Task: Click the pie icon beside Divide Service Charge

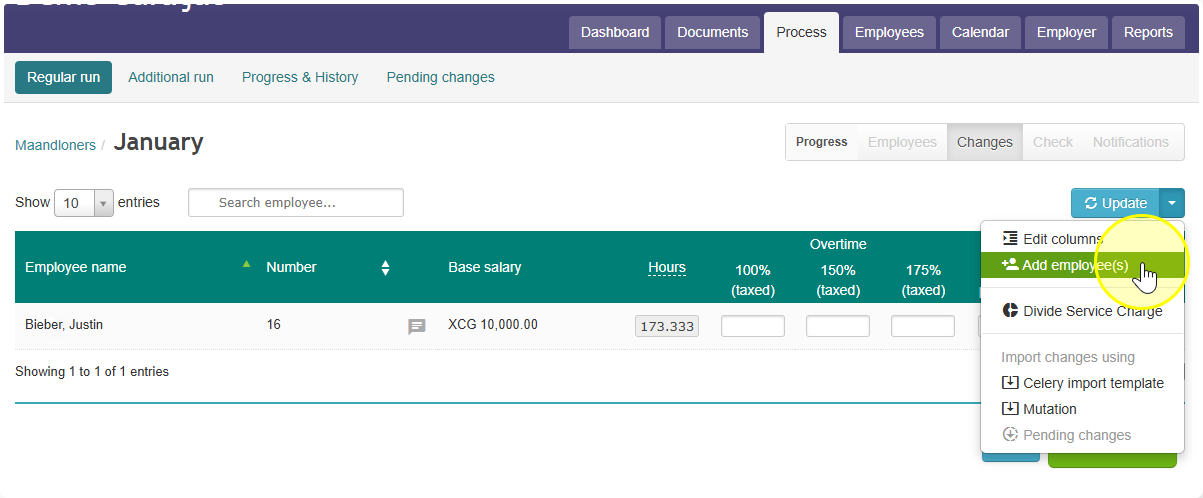Action: point(1010,310)
